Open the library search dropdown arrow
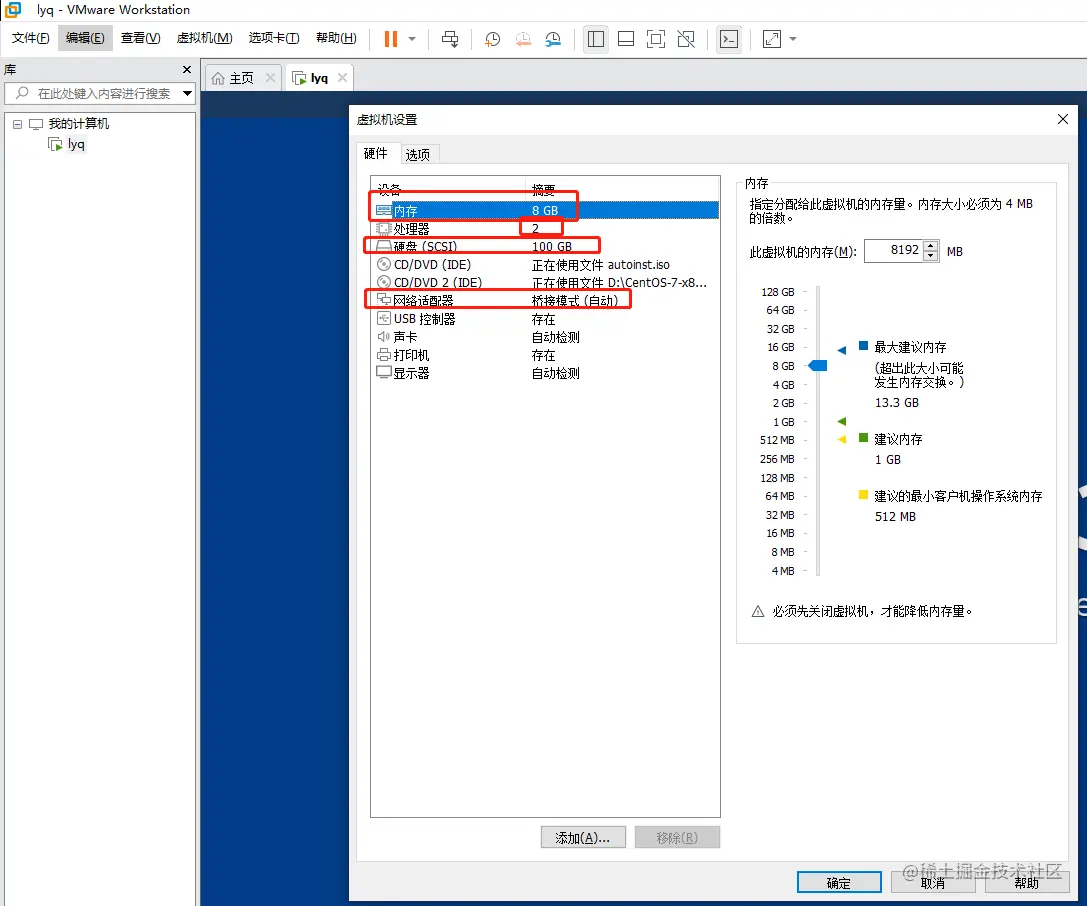 187,94
